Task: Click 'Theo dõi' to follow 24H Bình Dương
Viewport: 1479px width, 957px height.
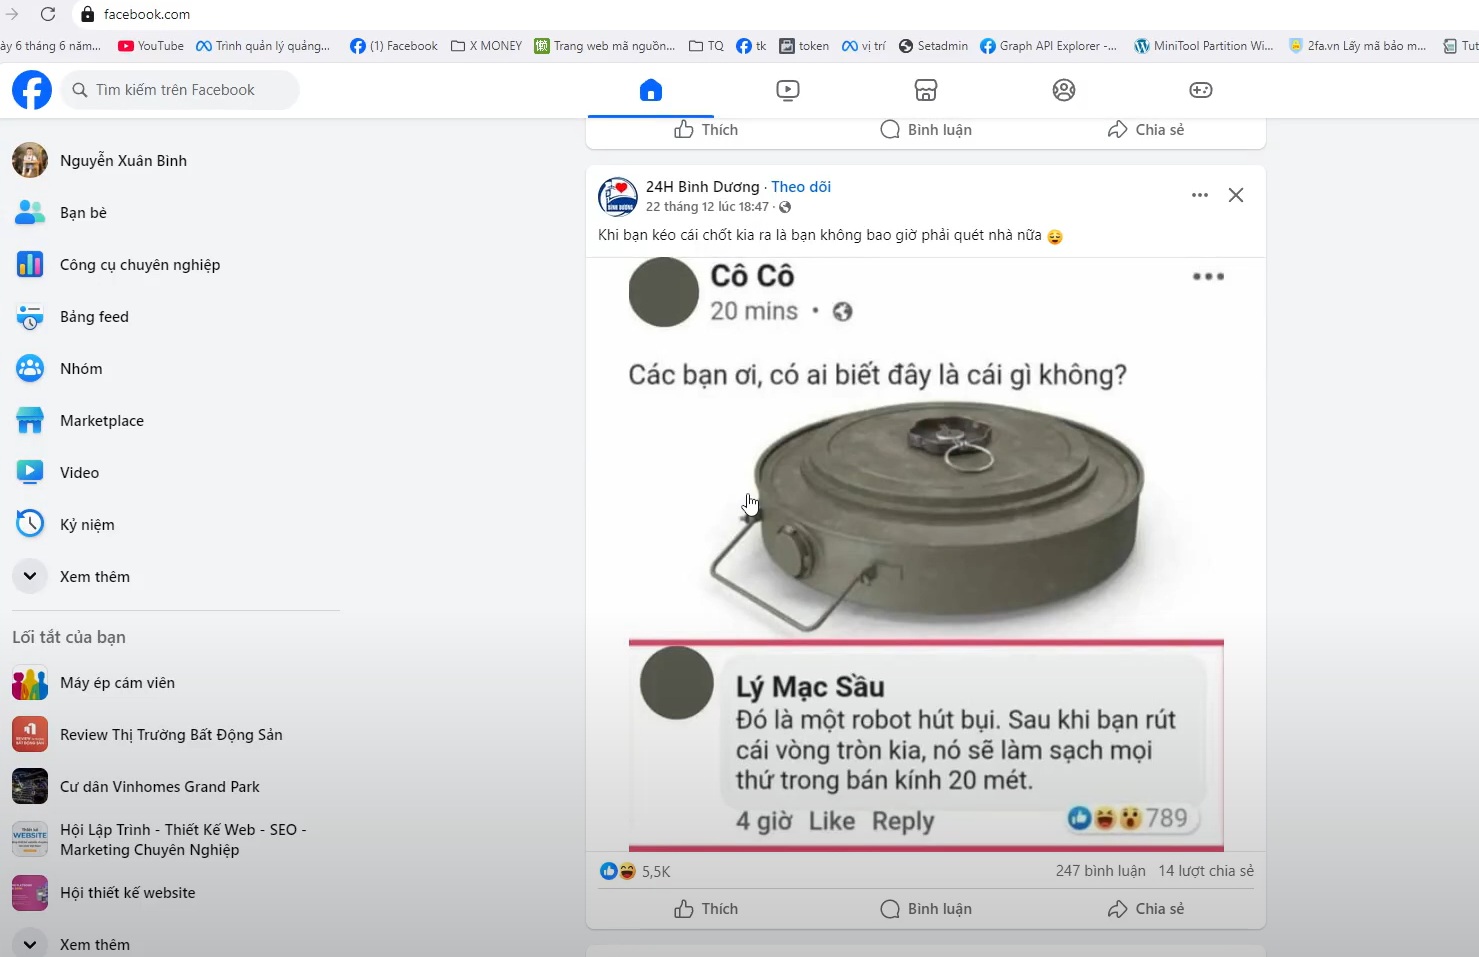Action: [800, 187]
